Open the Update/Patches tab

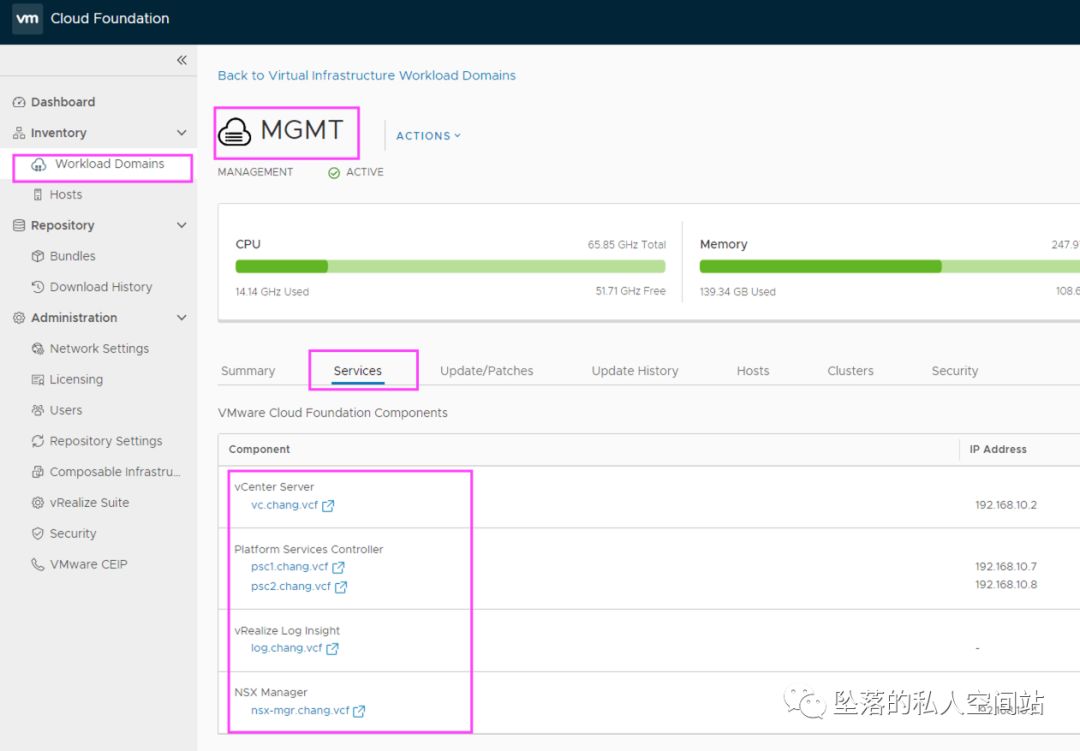[486, 371]
